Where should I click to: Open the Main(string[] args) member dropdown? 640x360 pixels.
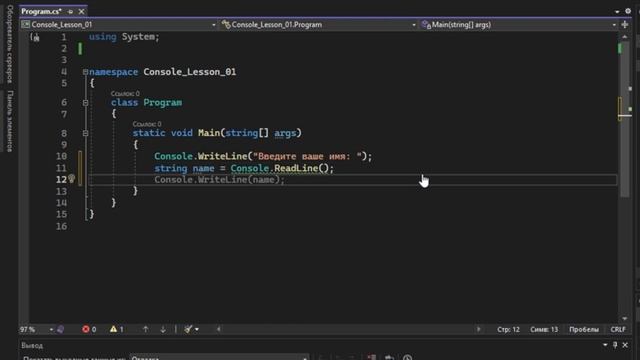(x=518, y=24)
